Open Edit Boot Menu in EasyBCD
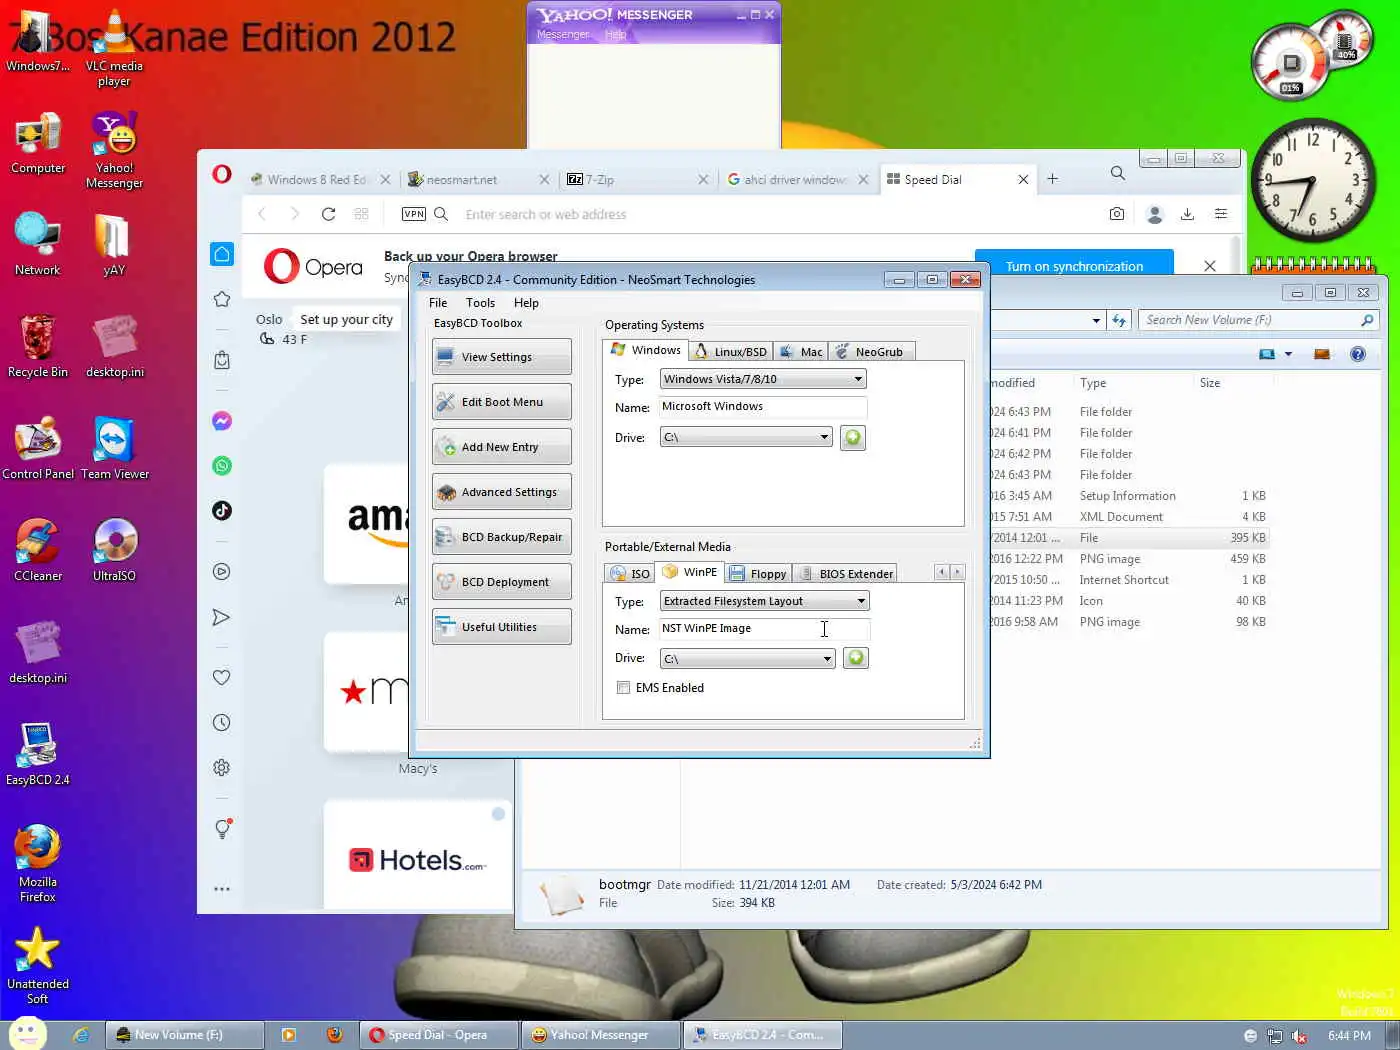 tap(501, 402)
